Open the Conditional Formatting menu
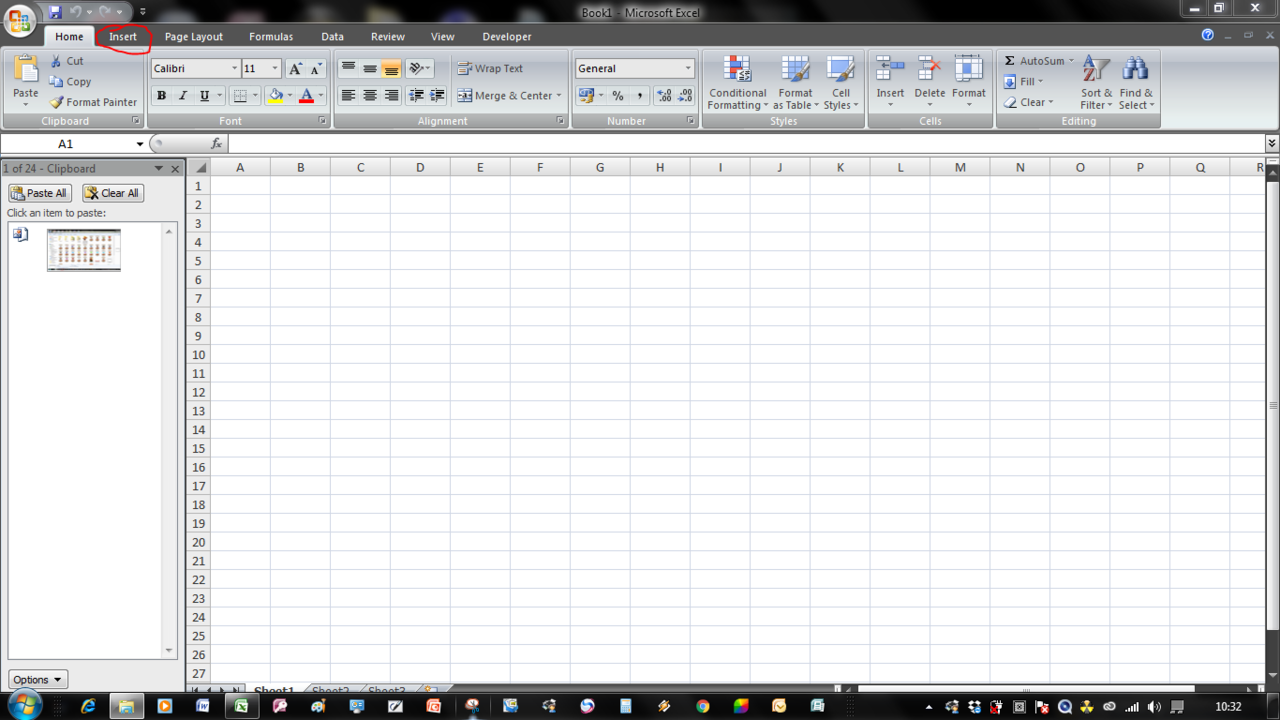 [x=738, y=82]
